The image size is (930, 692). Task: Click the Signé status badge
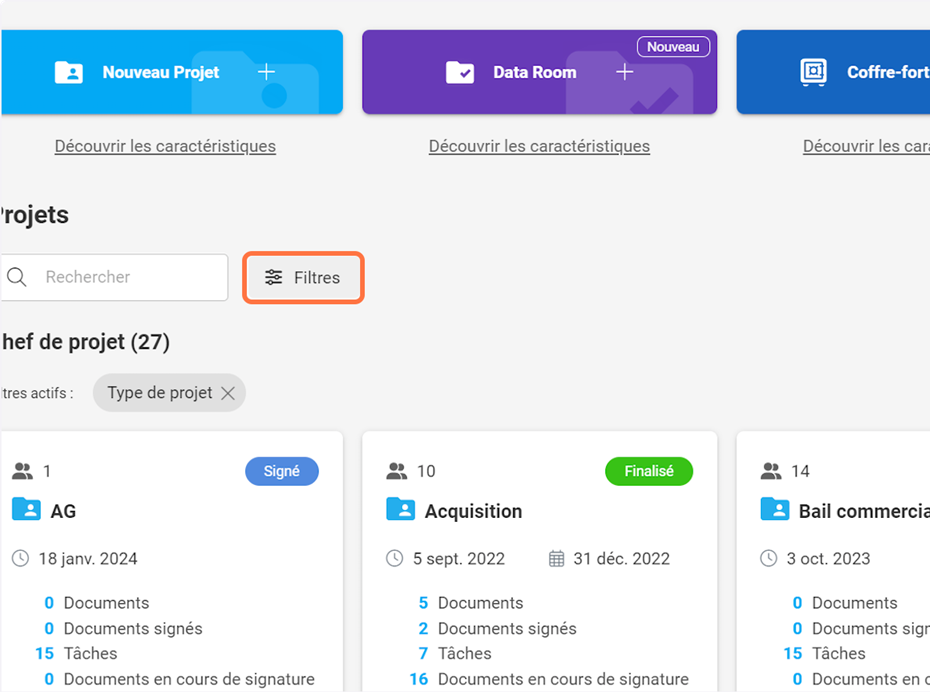281,471
